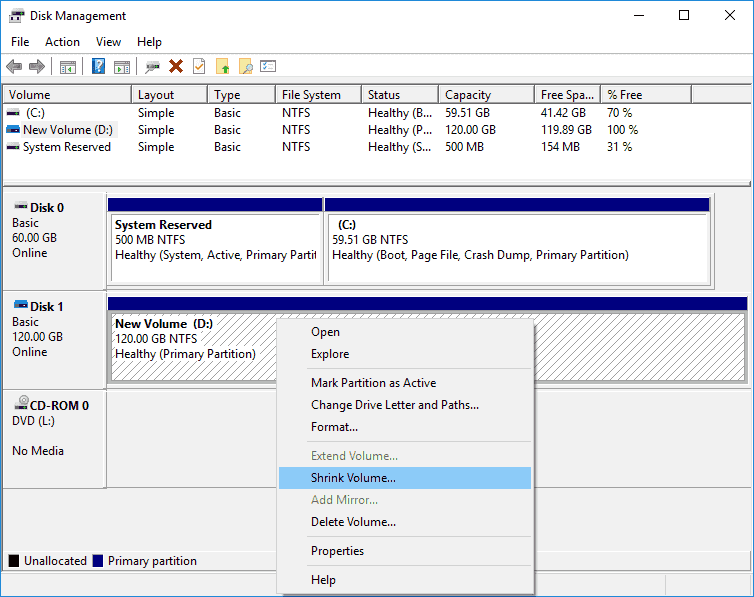Viewport: 754px width, 597px height.
Task: Click the toolbar icon with magnifying glass
Action: pos(245,67)
